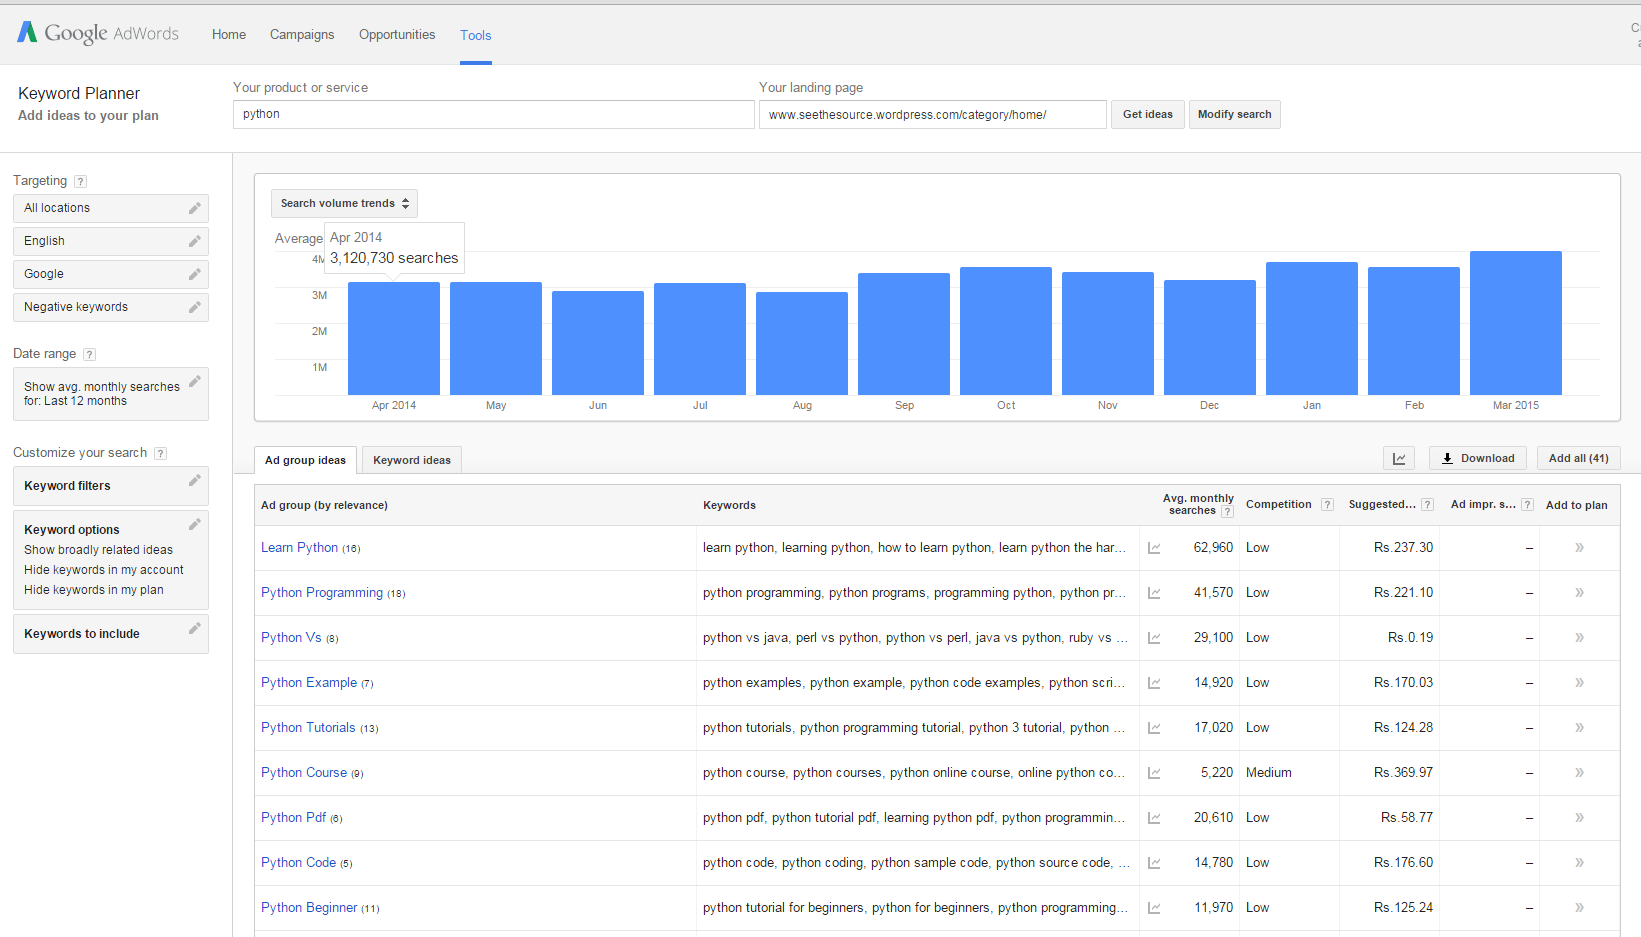Open Ad impr. share help icon
This screenshot has height=937, width=1641.
coord(1527,505)
